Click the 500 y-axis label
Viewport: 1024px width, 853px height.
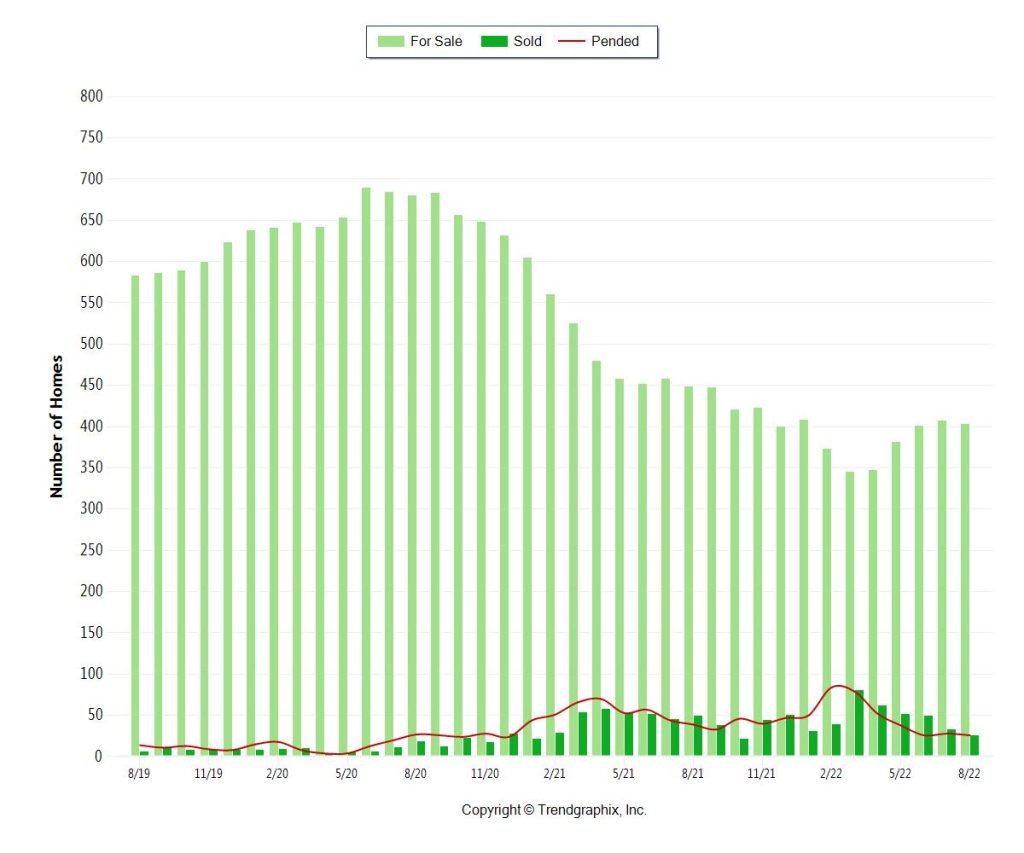point(91,344)
